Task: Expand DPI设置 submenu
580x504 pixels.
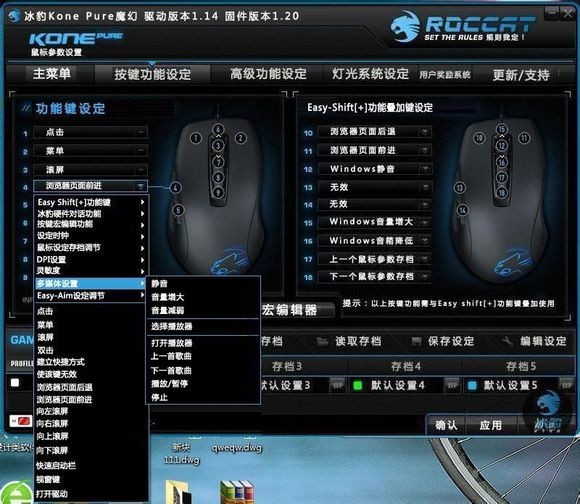Action: [x=91, y=260]
